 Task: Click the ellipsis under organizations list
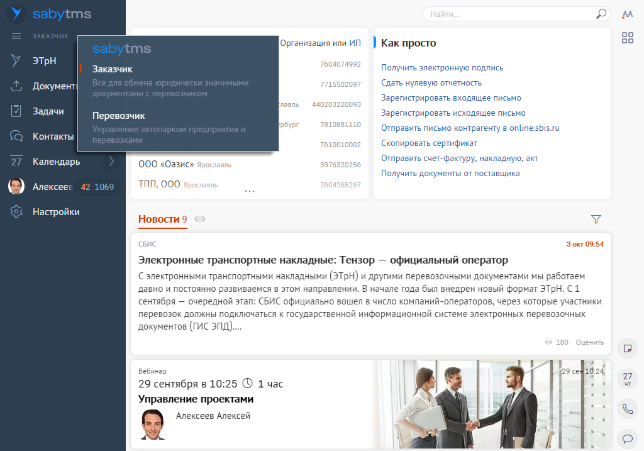(249, 191)
